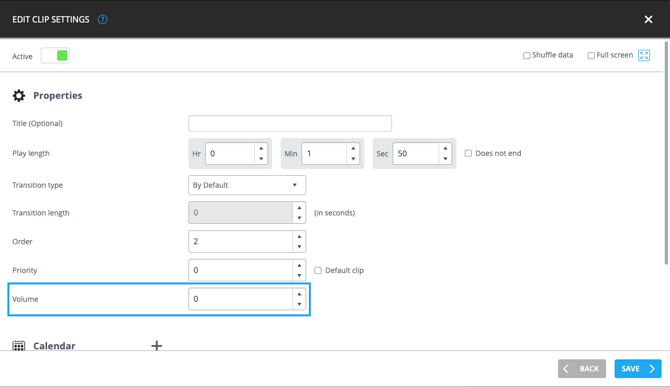Viewport: 670px width, 387px height.
Task: Click the SAVE button
Action: point(638,369)
